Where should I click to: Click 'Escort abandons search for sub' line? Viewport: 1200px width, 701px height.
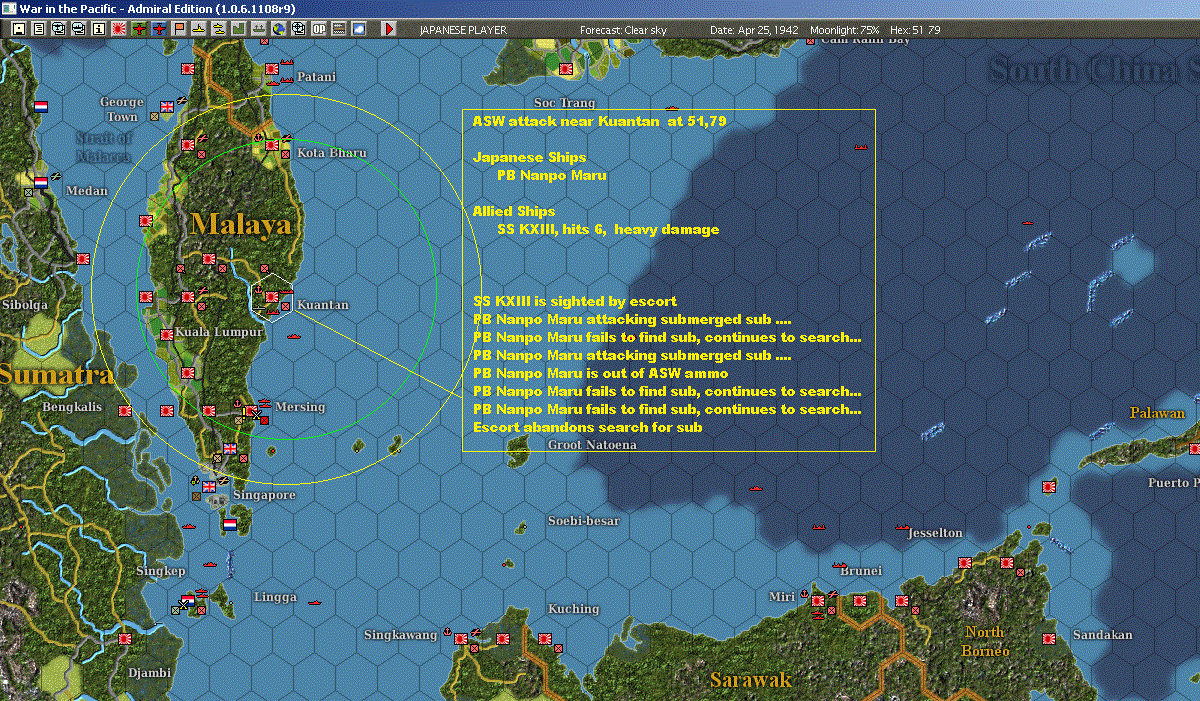[588, 427]
